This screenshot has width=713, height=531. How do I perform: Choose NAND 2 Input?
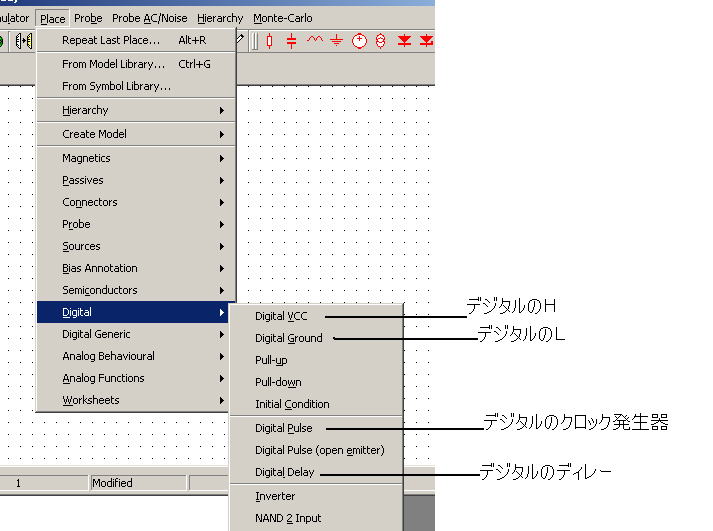316,518
